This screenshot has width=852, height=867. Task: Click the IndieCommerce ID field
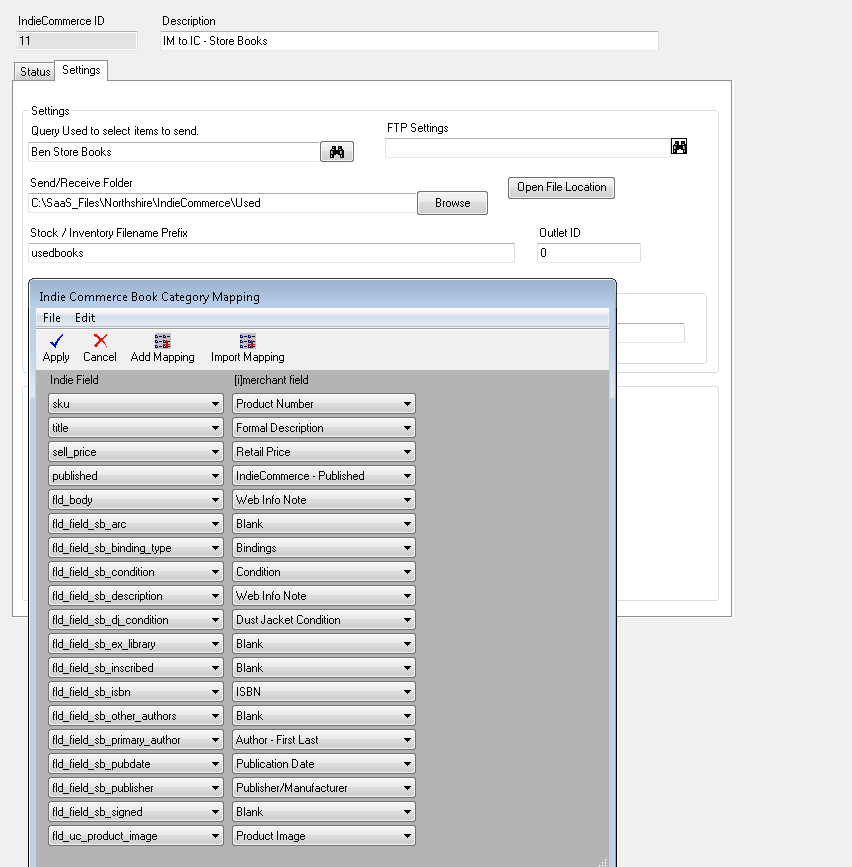click(x=77, y=41)
